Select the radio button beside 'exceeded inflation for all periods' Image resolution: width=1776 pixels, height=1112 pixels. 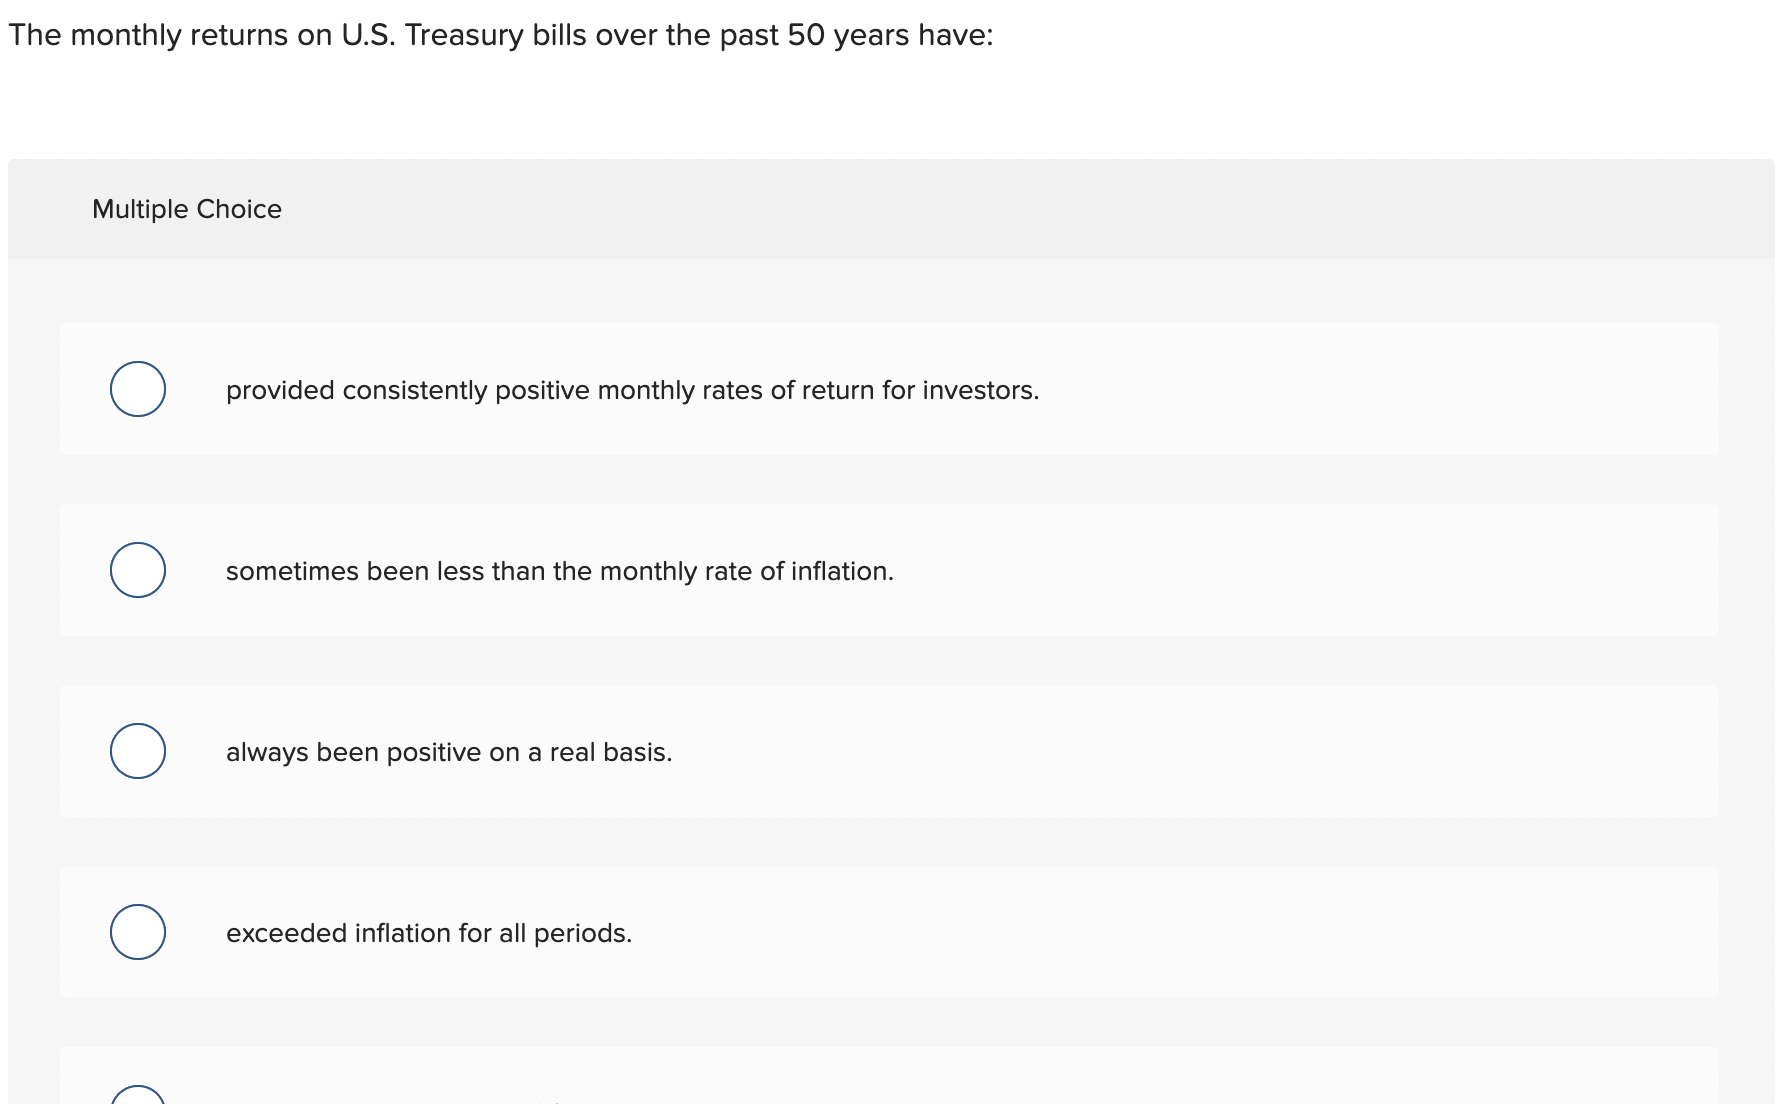[137, 932]
